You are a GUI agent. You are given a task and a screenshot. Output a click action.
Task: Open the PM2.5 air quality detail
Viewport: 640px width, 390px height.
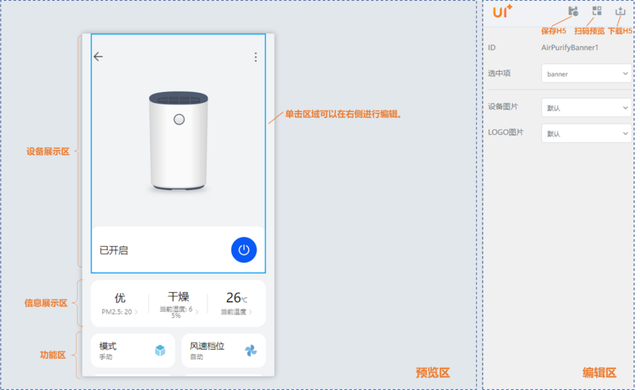click(x=120, y=304)
